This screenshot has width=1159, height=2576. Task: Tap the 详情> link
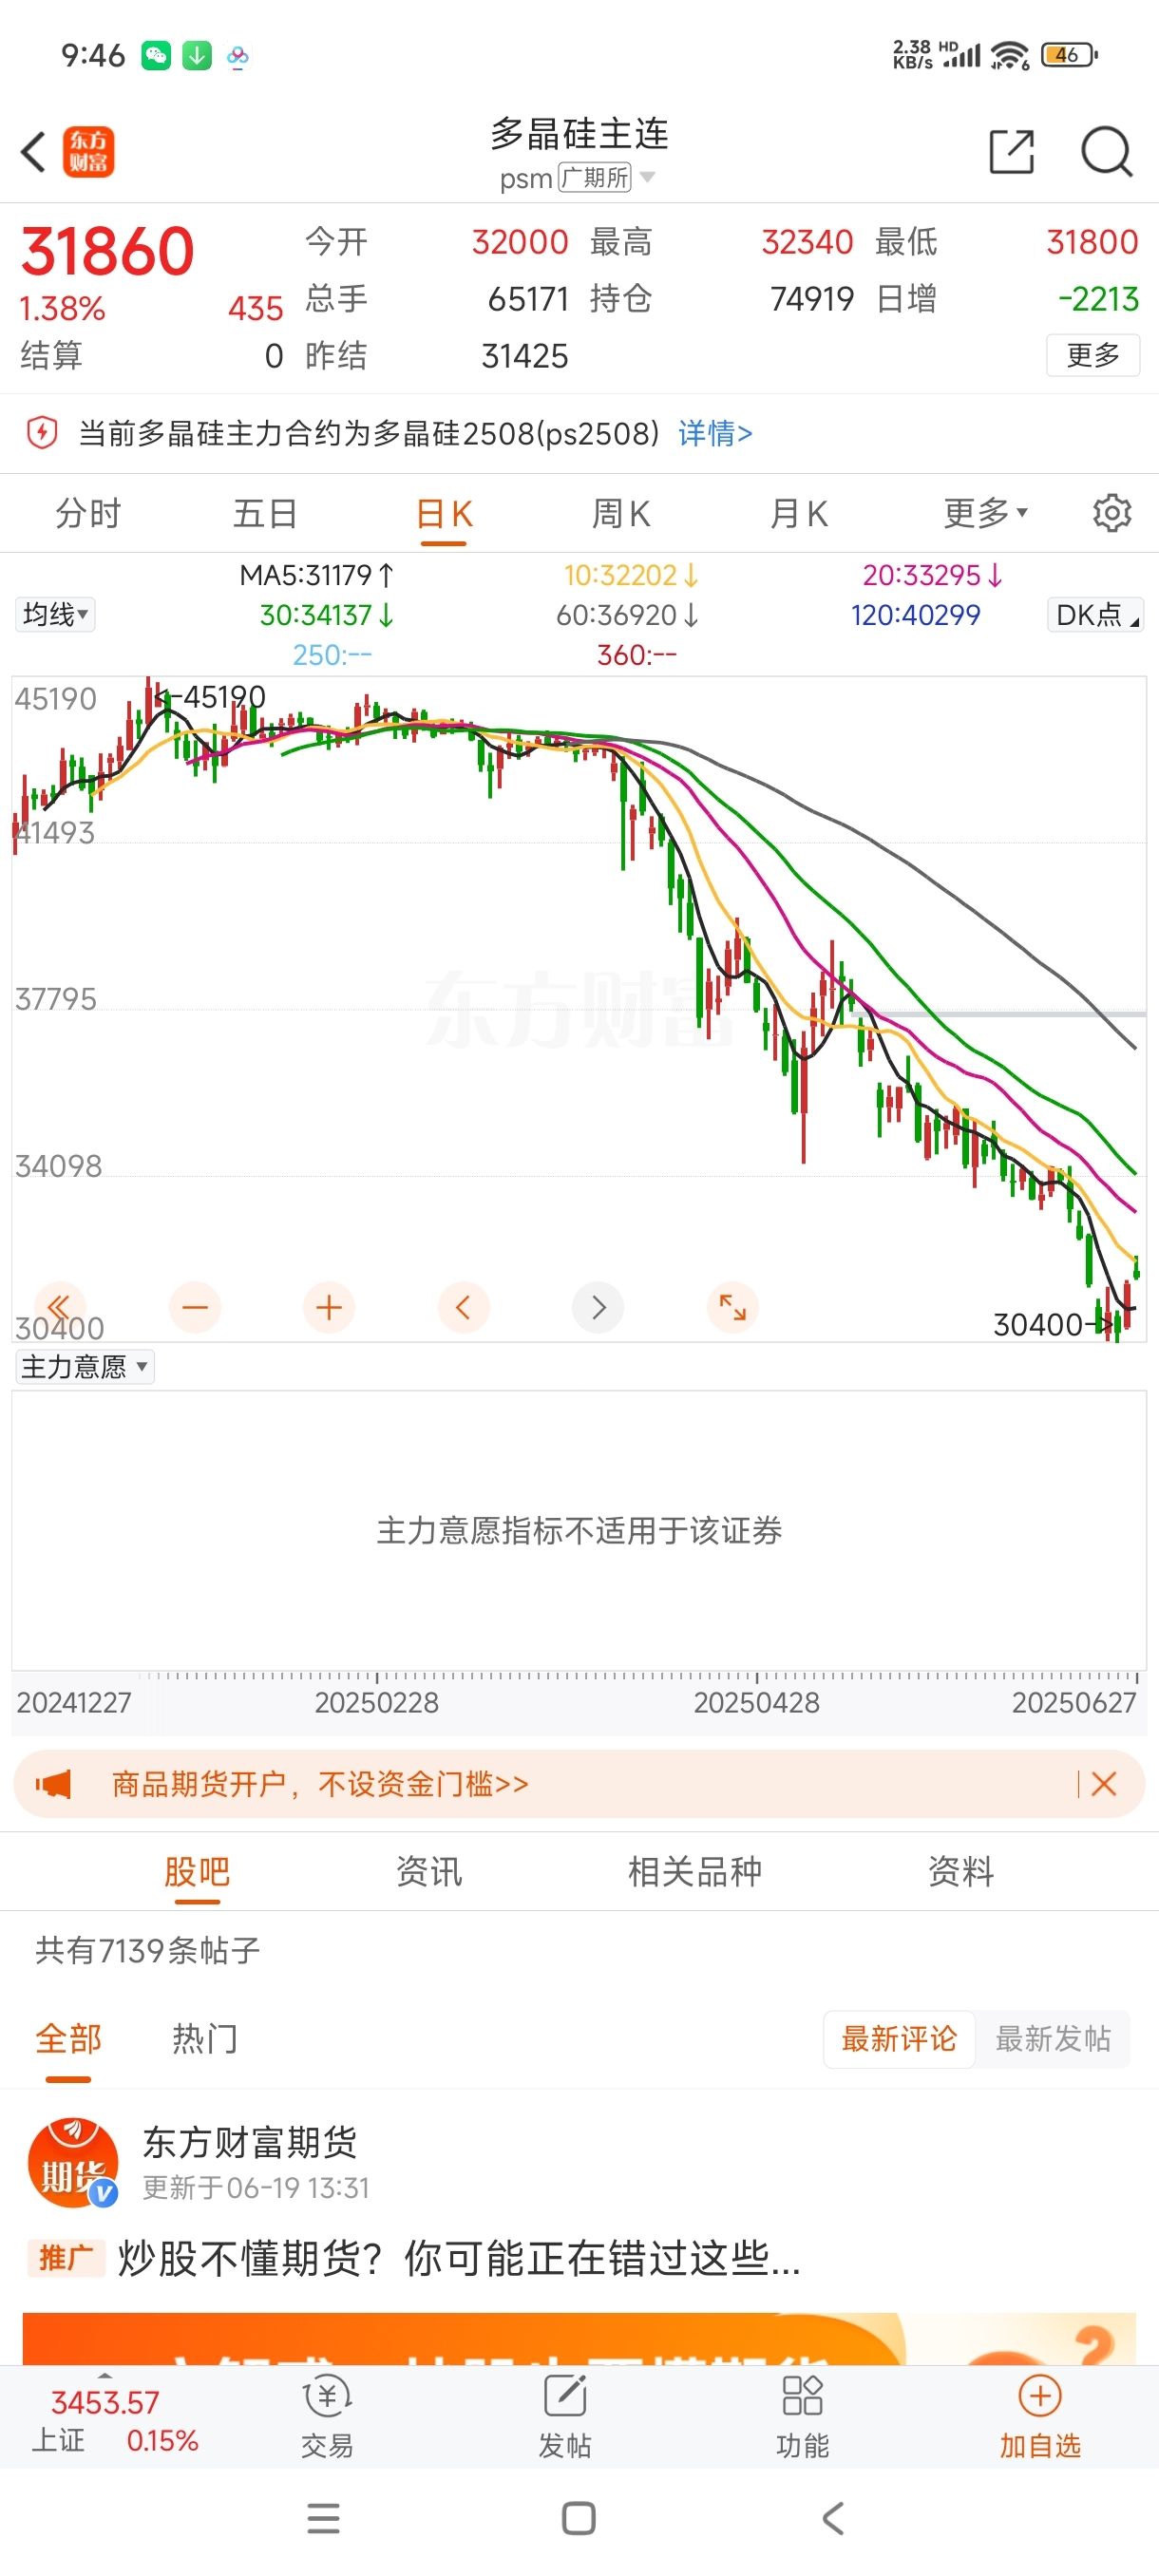click(x=715, y=433)
